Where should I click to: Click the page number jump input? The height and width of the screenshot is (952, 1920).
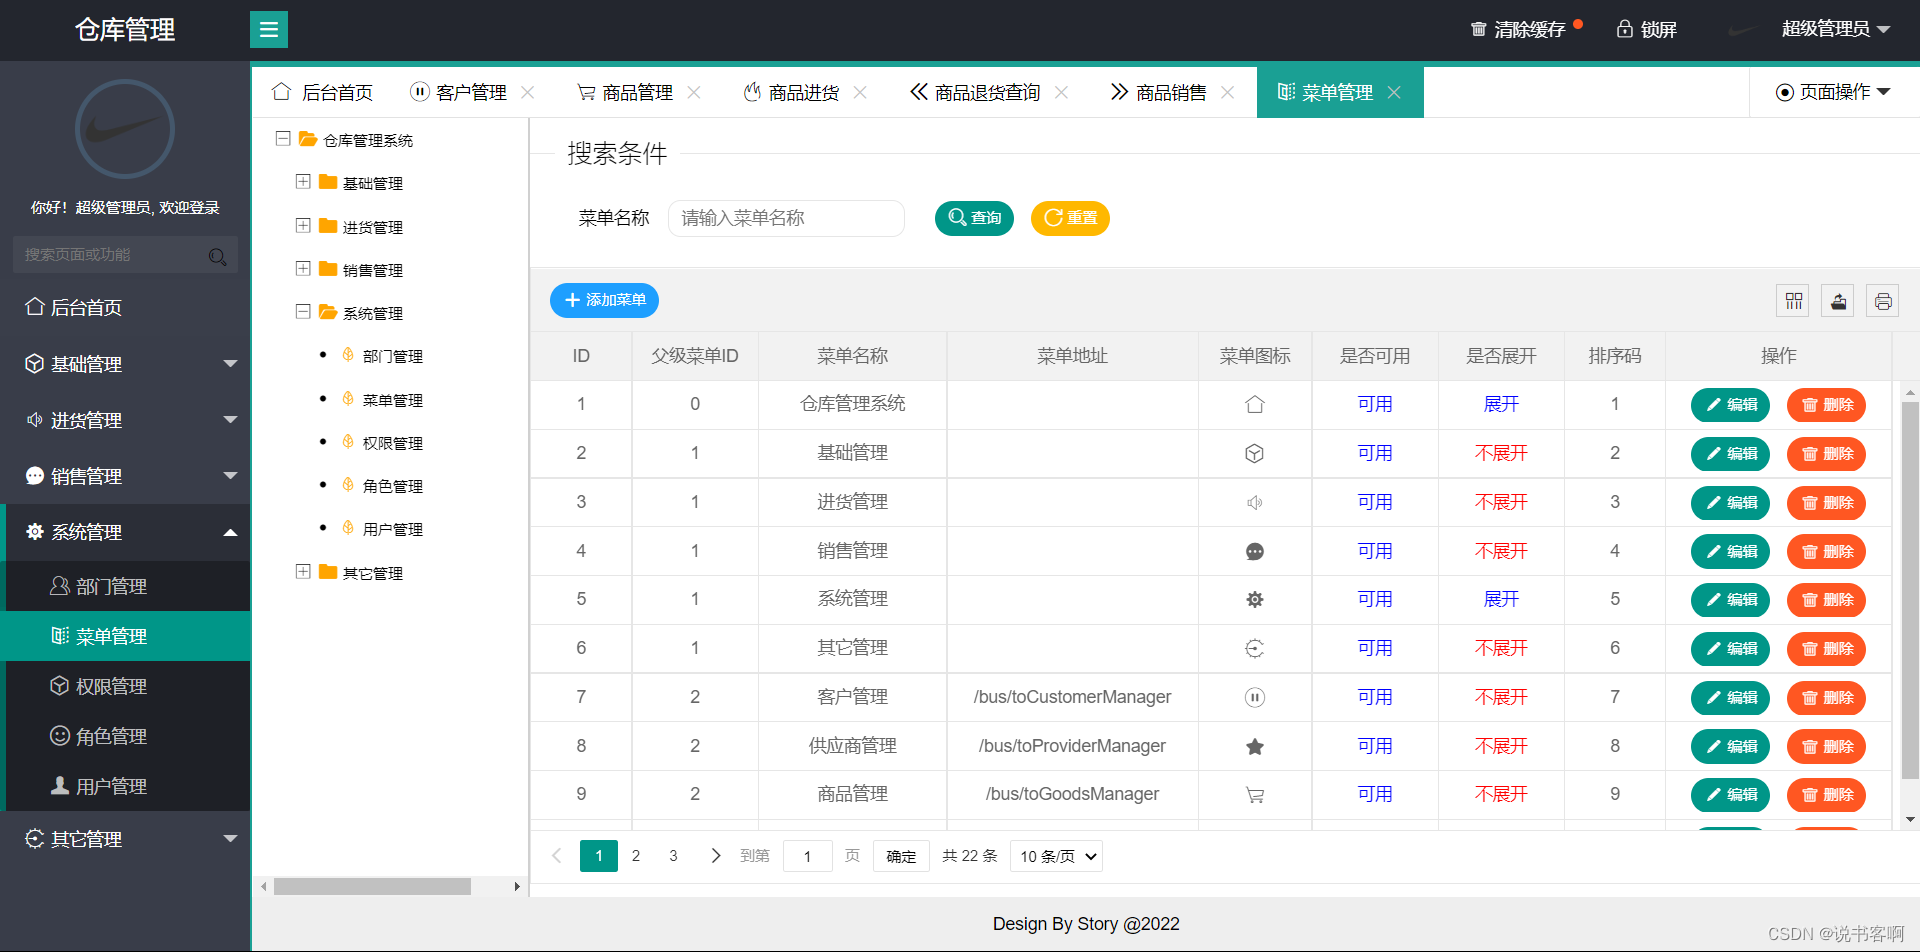[x=808, y=856]
